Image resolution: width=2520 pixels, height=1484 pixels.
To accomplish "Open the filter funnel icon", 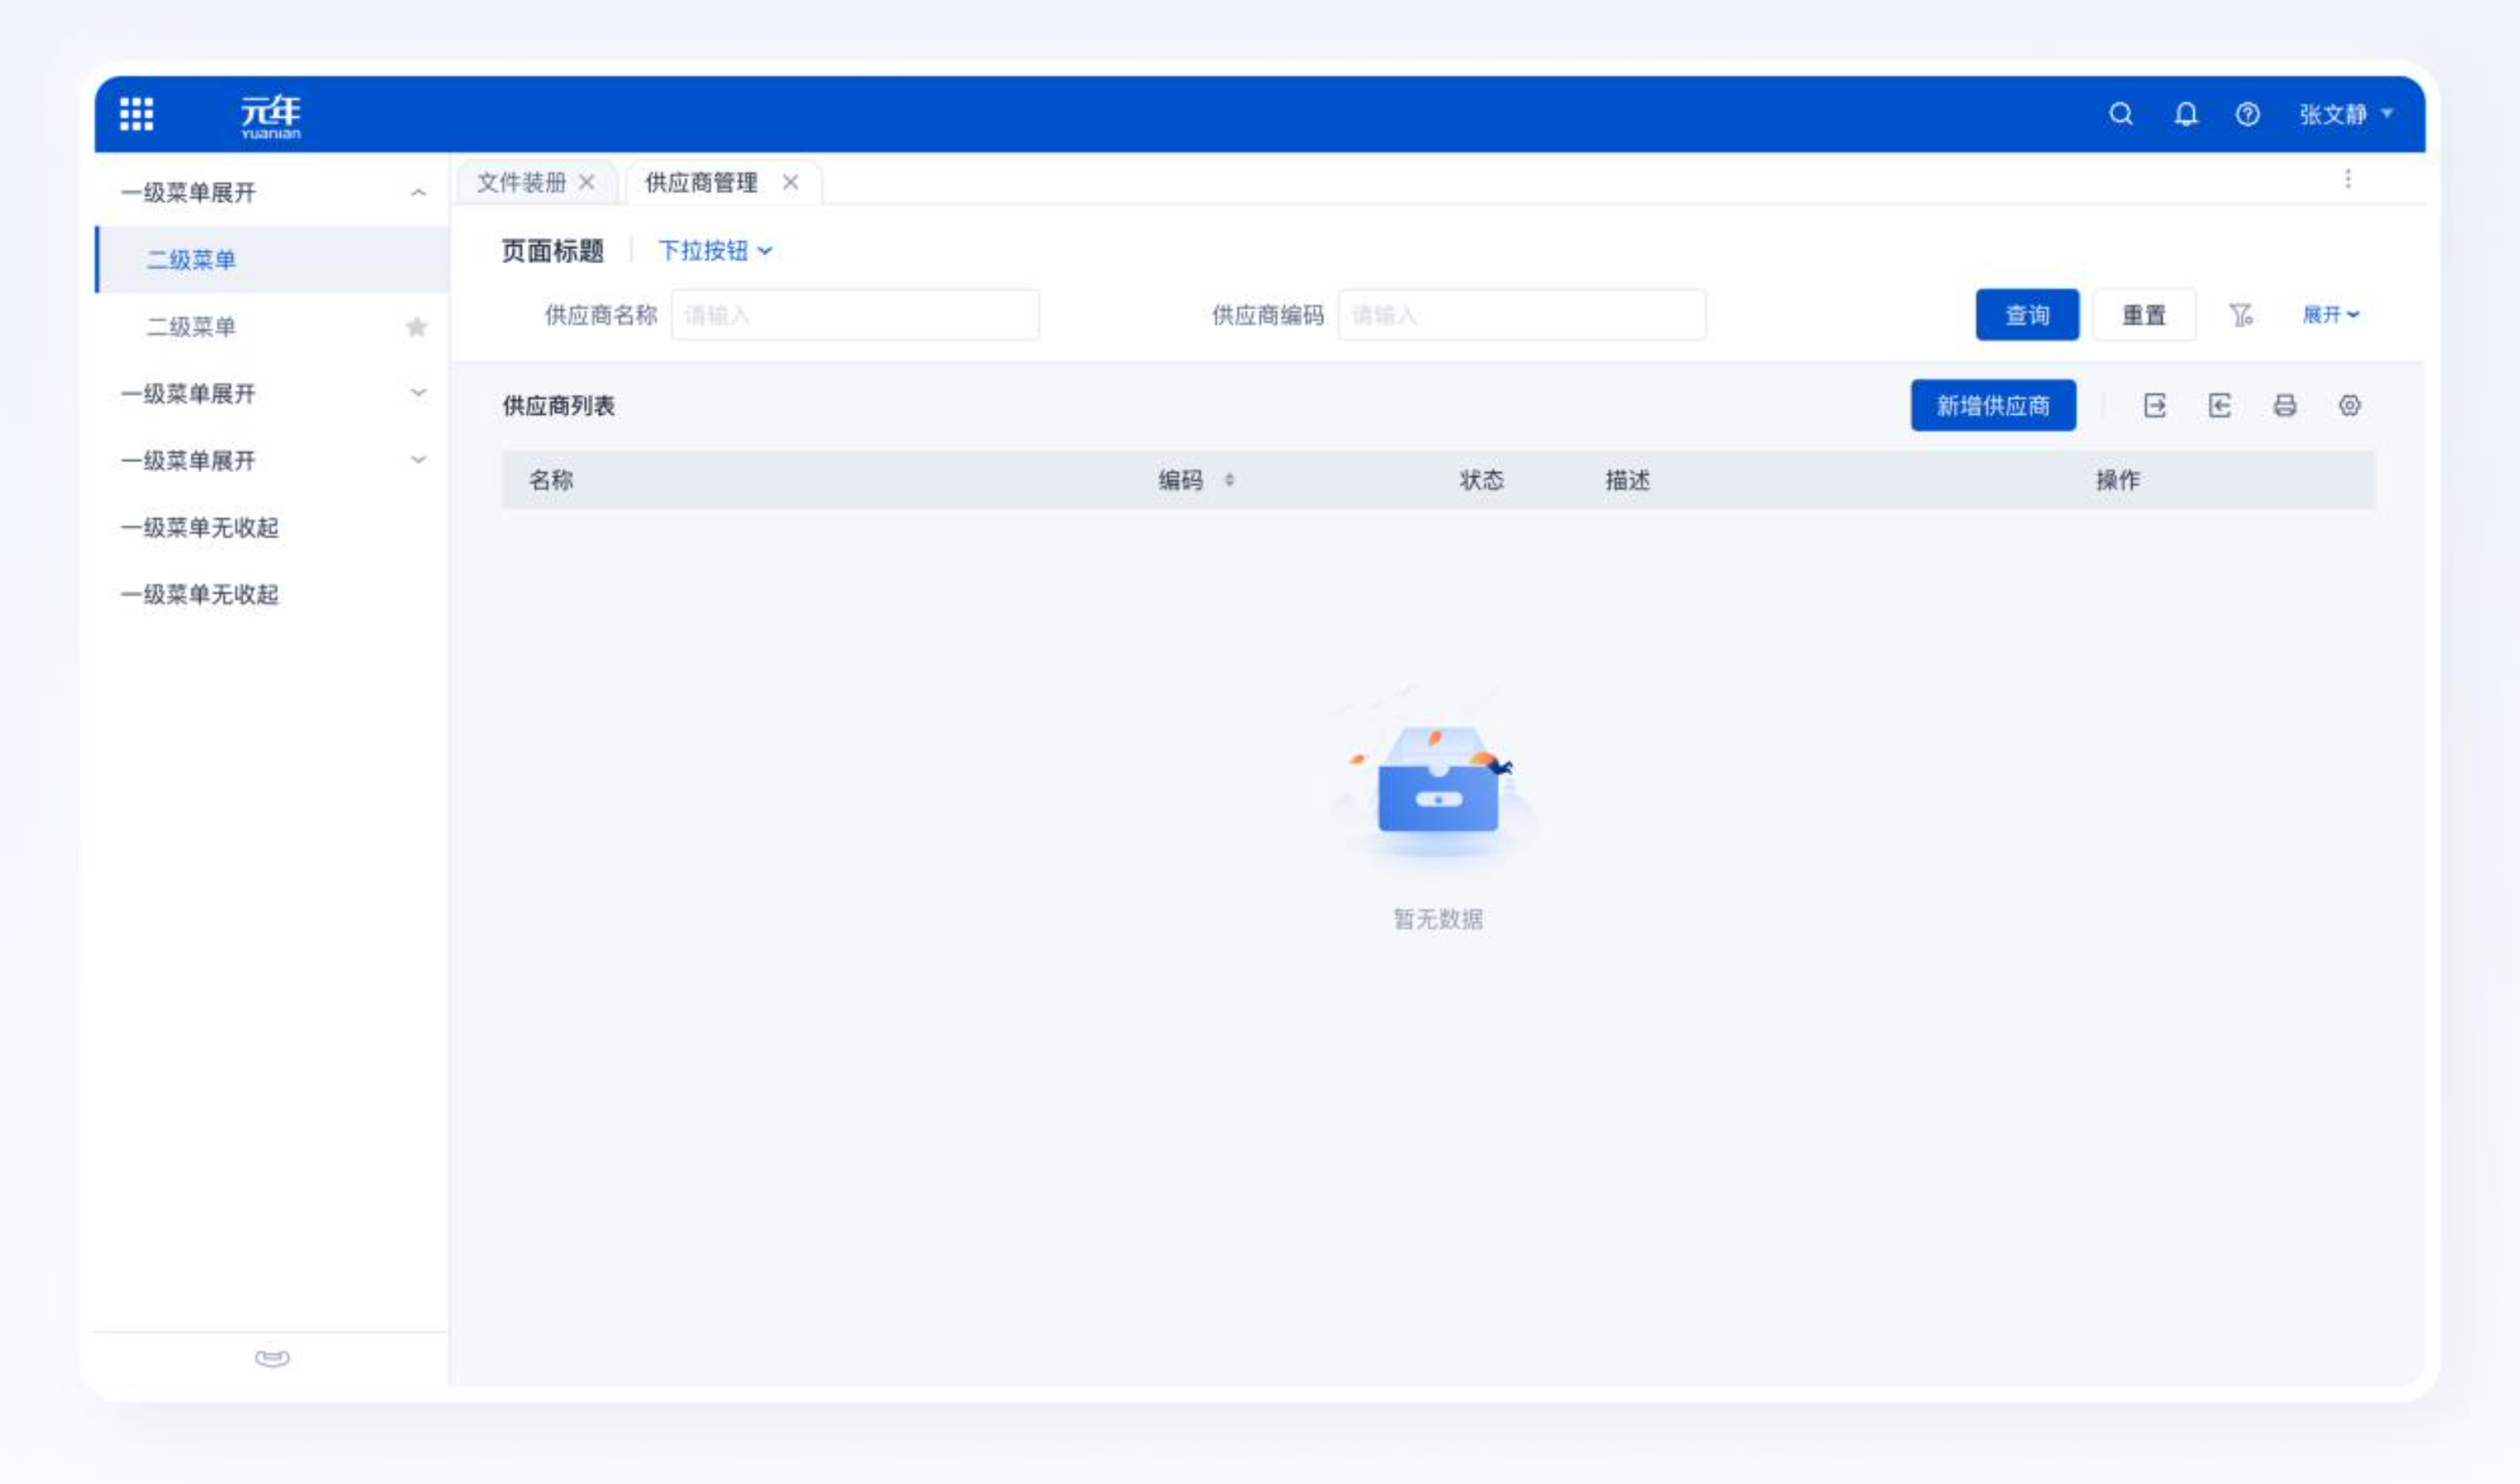I will tap(2240, 315).
